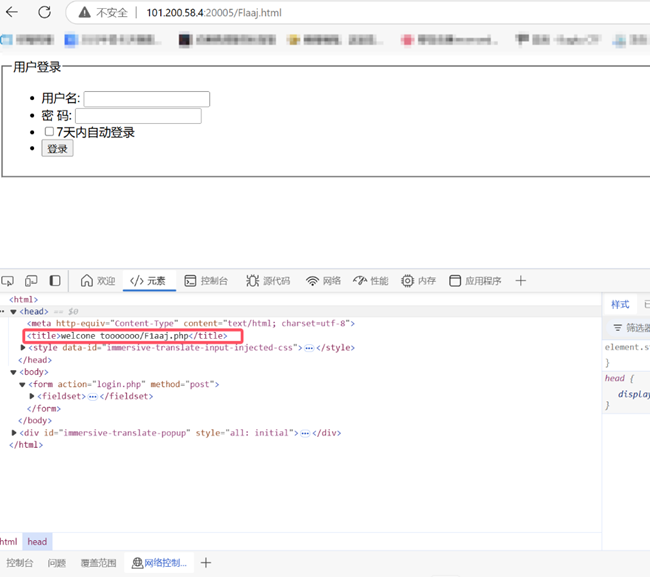This screenshot has height=577, width=650.
Task: Toggle device emulation icon in DevTools
Action: tap(31, 281)
